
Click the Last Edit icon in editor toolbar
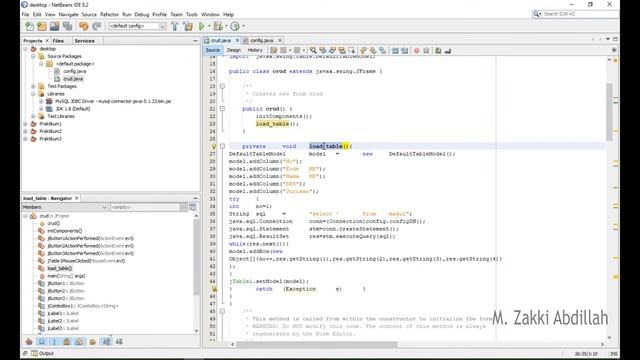(273, 50)
